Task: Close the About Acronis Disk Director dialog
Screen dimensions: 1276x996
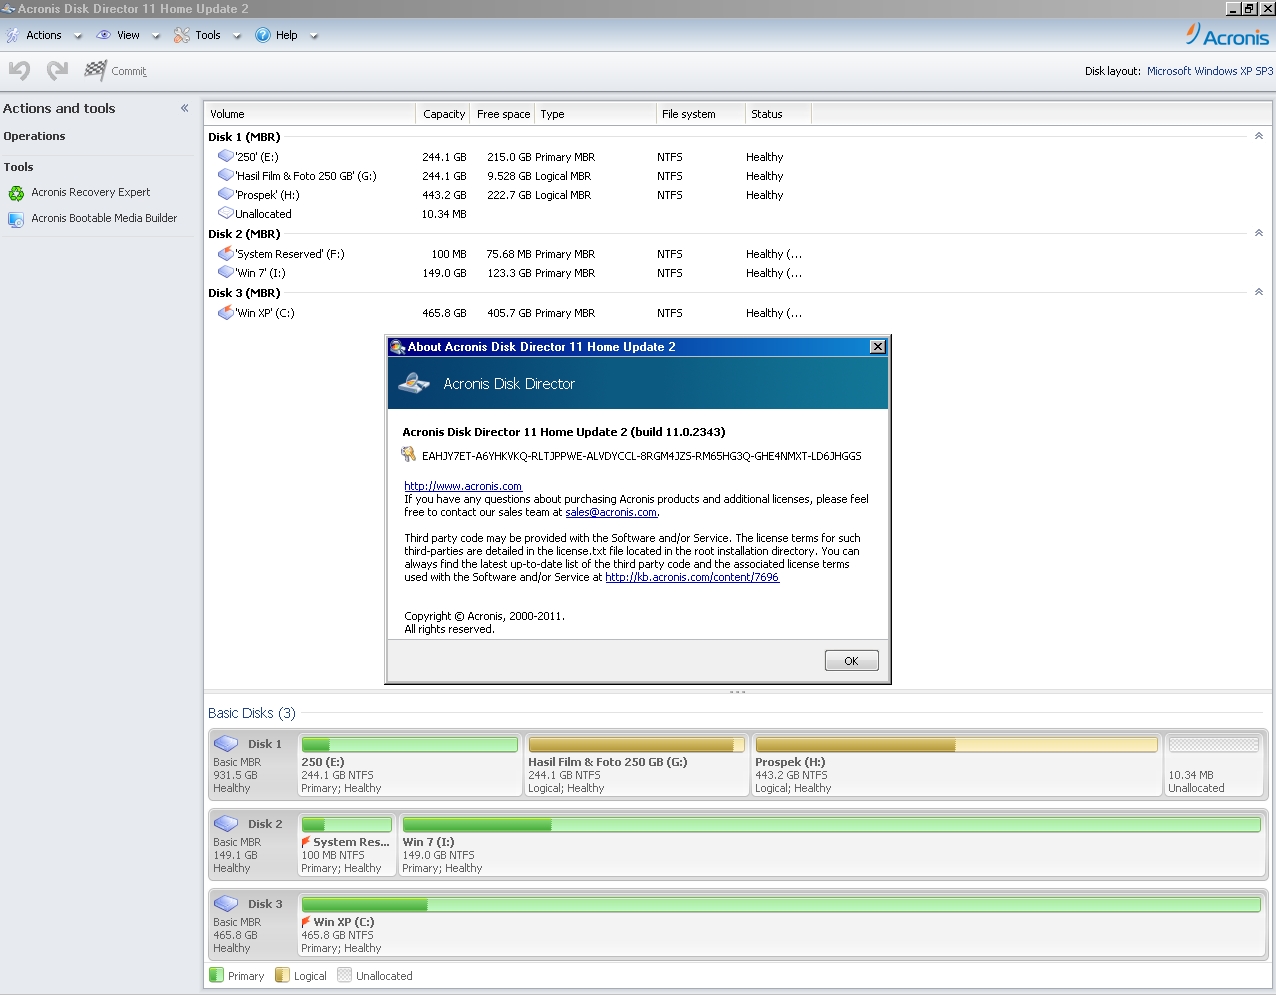Action: coord(877,347)
